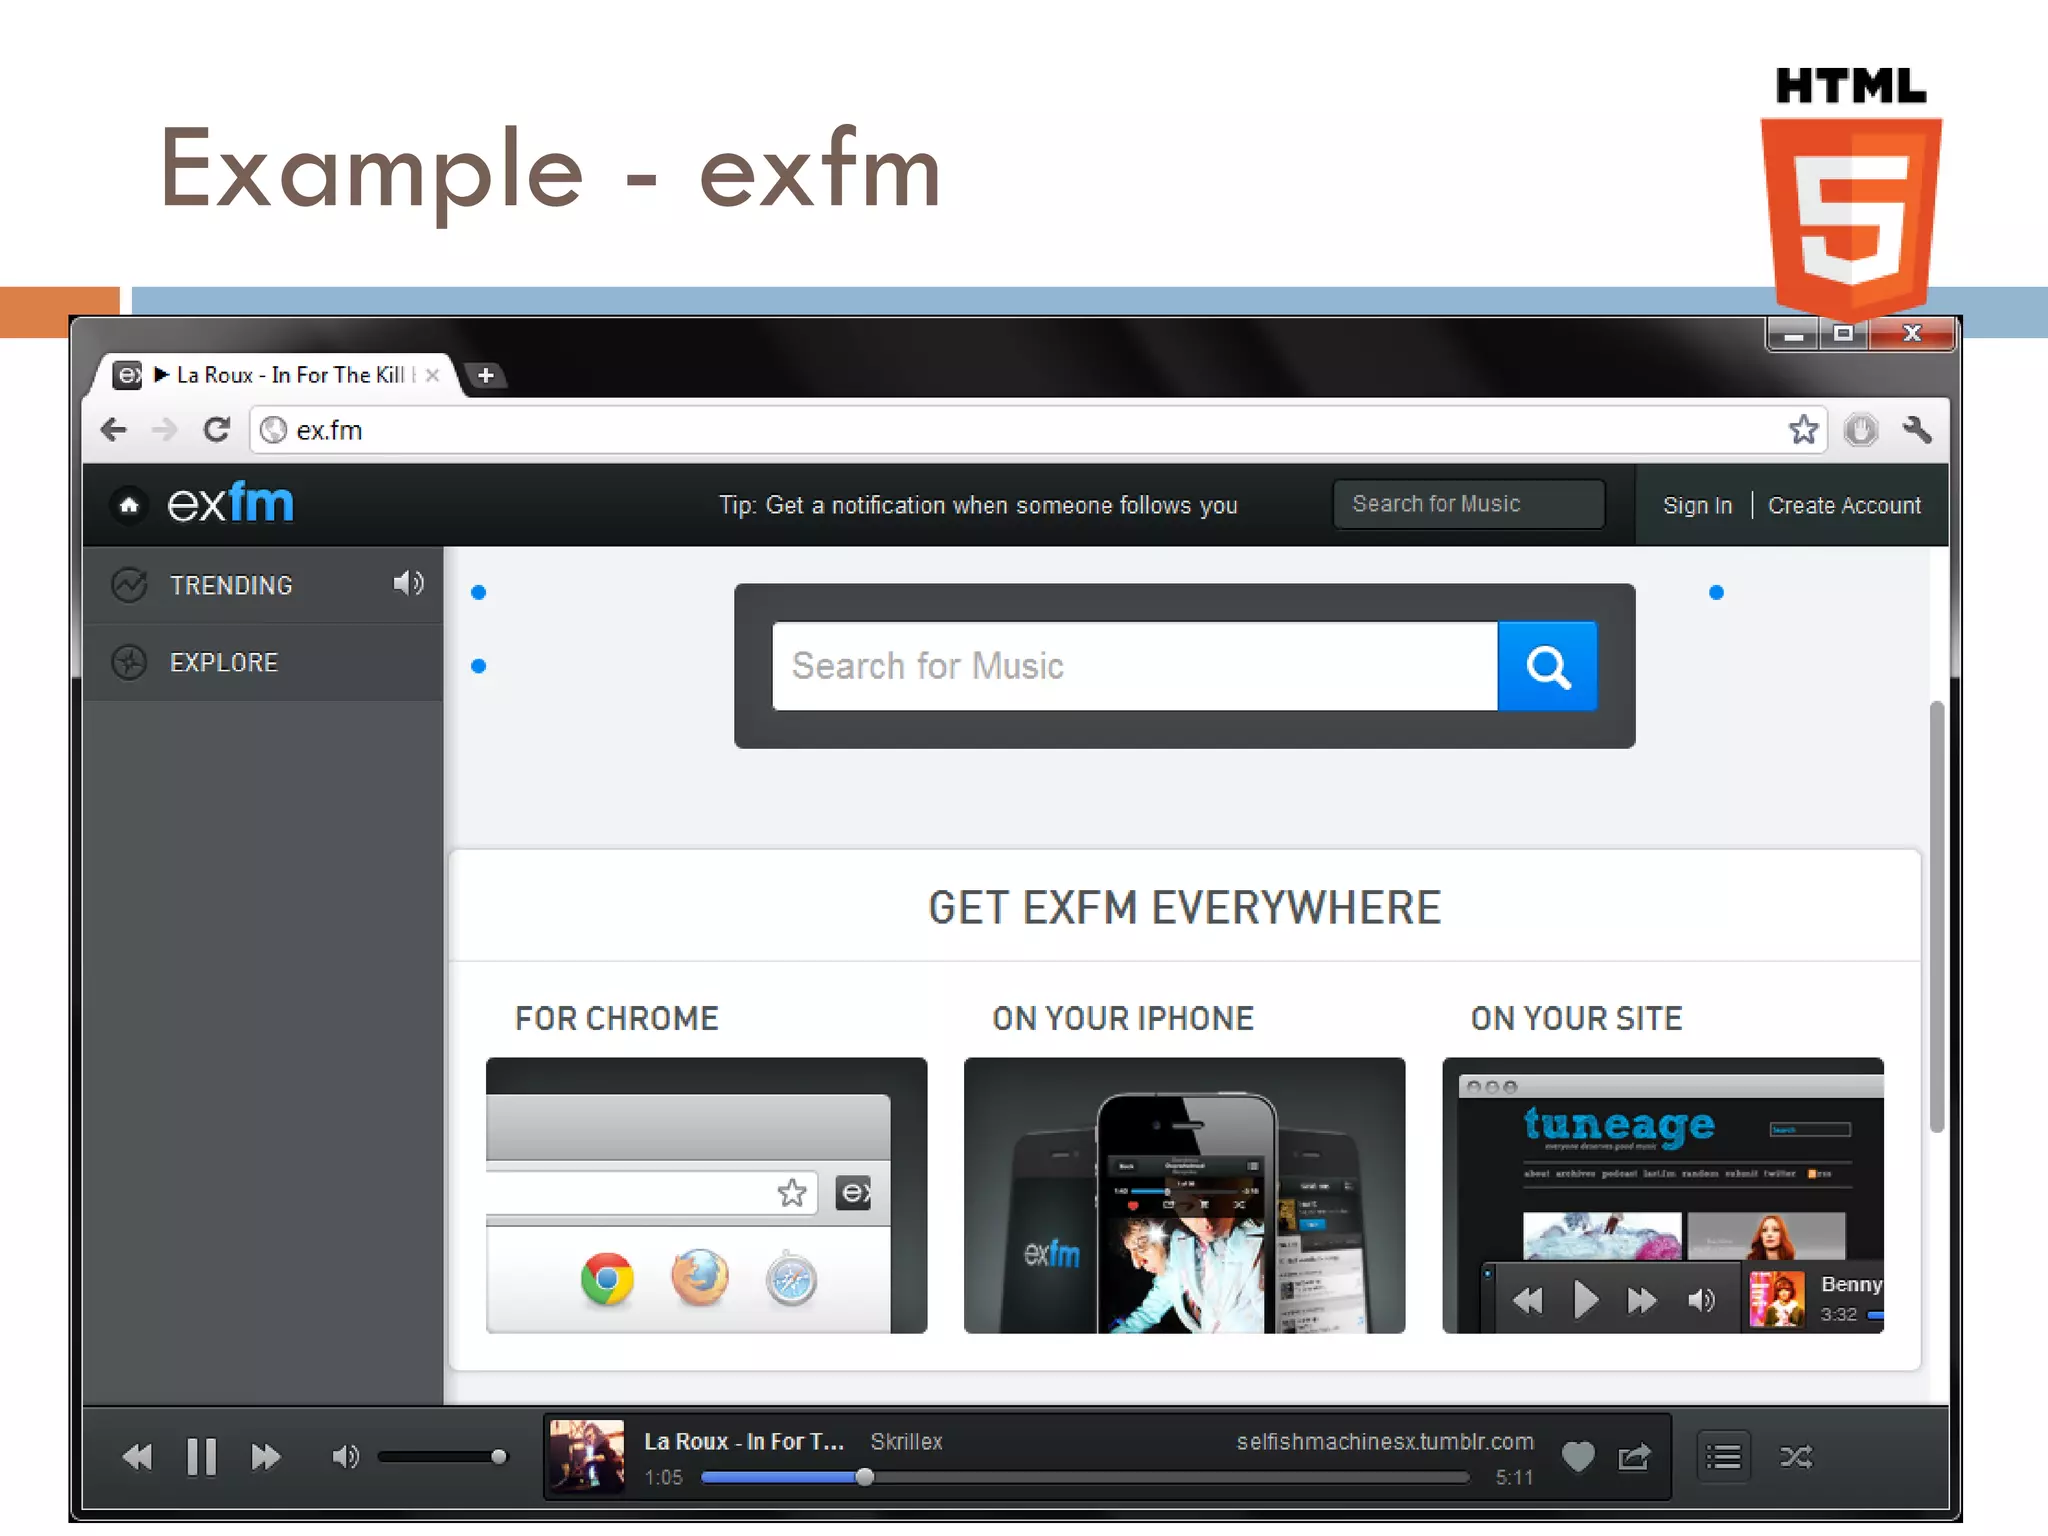Click the blue search magnifier button
Screen dimensions: 2048x1536
(1547, 666)
